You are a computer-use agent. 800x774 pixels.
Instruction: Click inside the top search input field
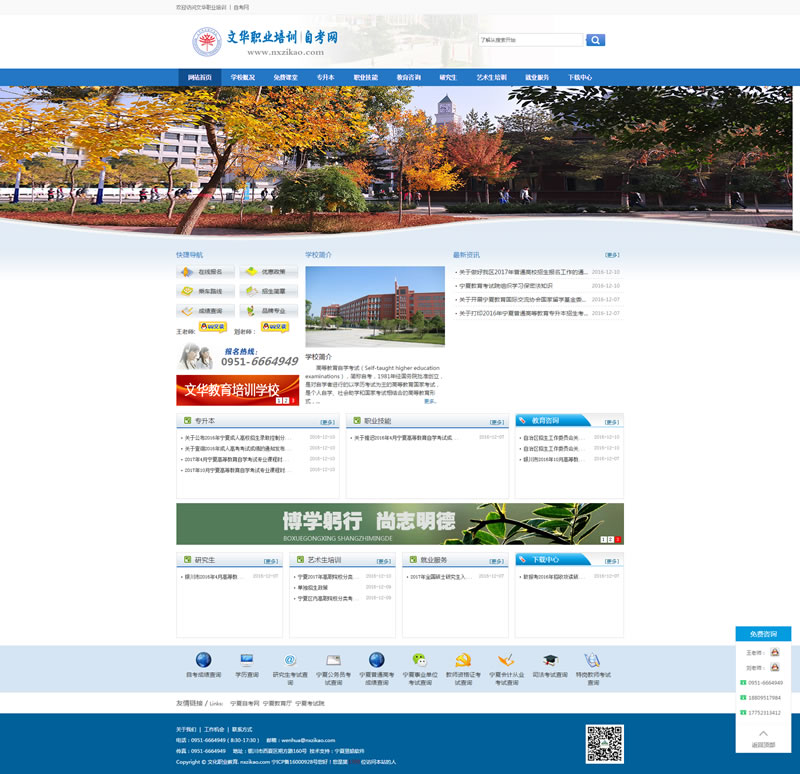pyautogui.click(x=530, y=39)
